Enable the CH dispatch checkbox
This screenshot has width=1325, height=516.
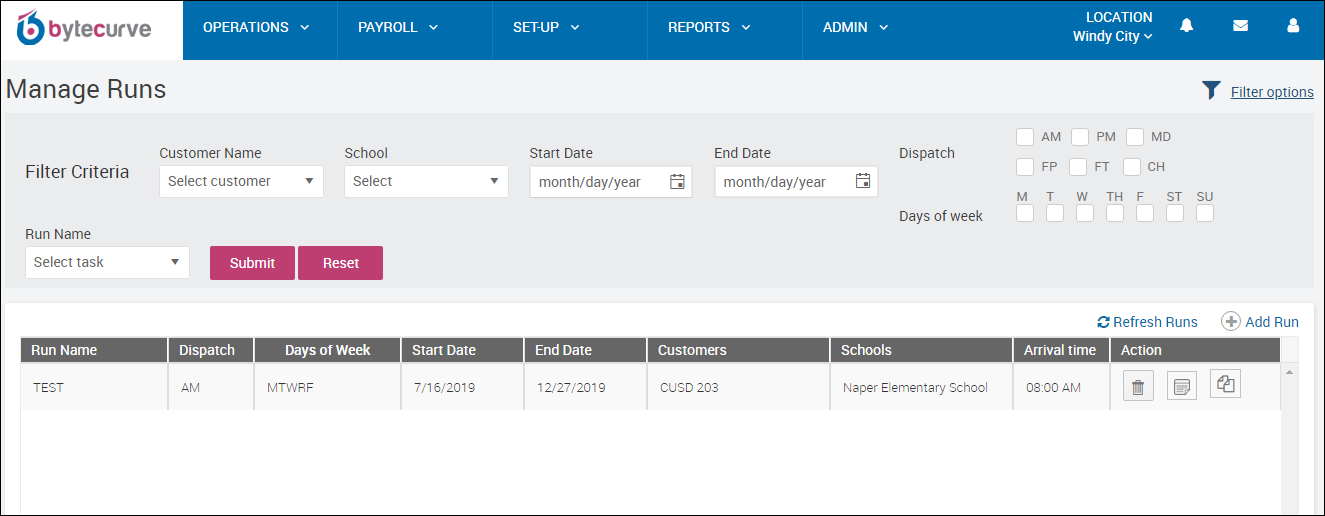coord(1131,167)
